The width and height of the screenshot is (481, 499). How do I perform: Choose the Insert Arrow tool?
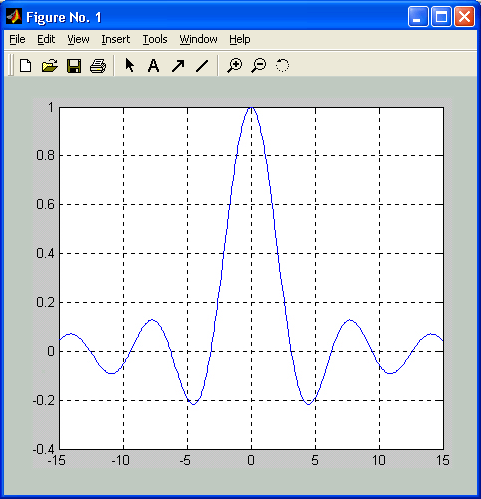pyautogui.click(x=178, y=66)
